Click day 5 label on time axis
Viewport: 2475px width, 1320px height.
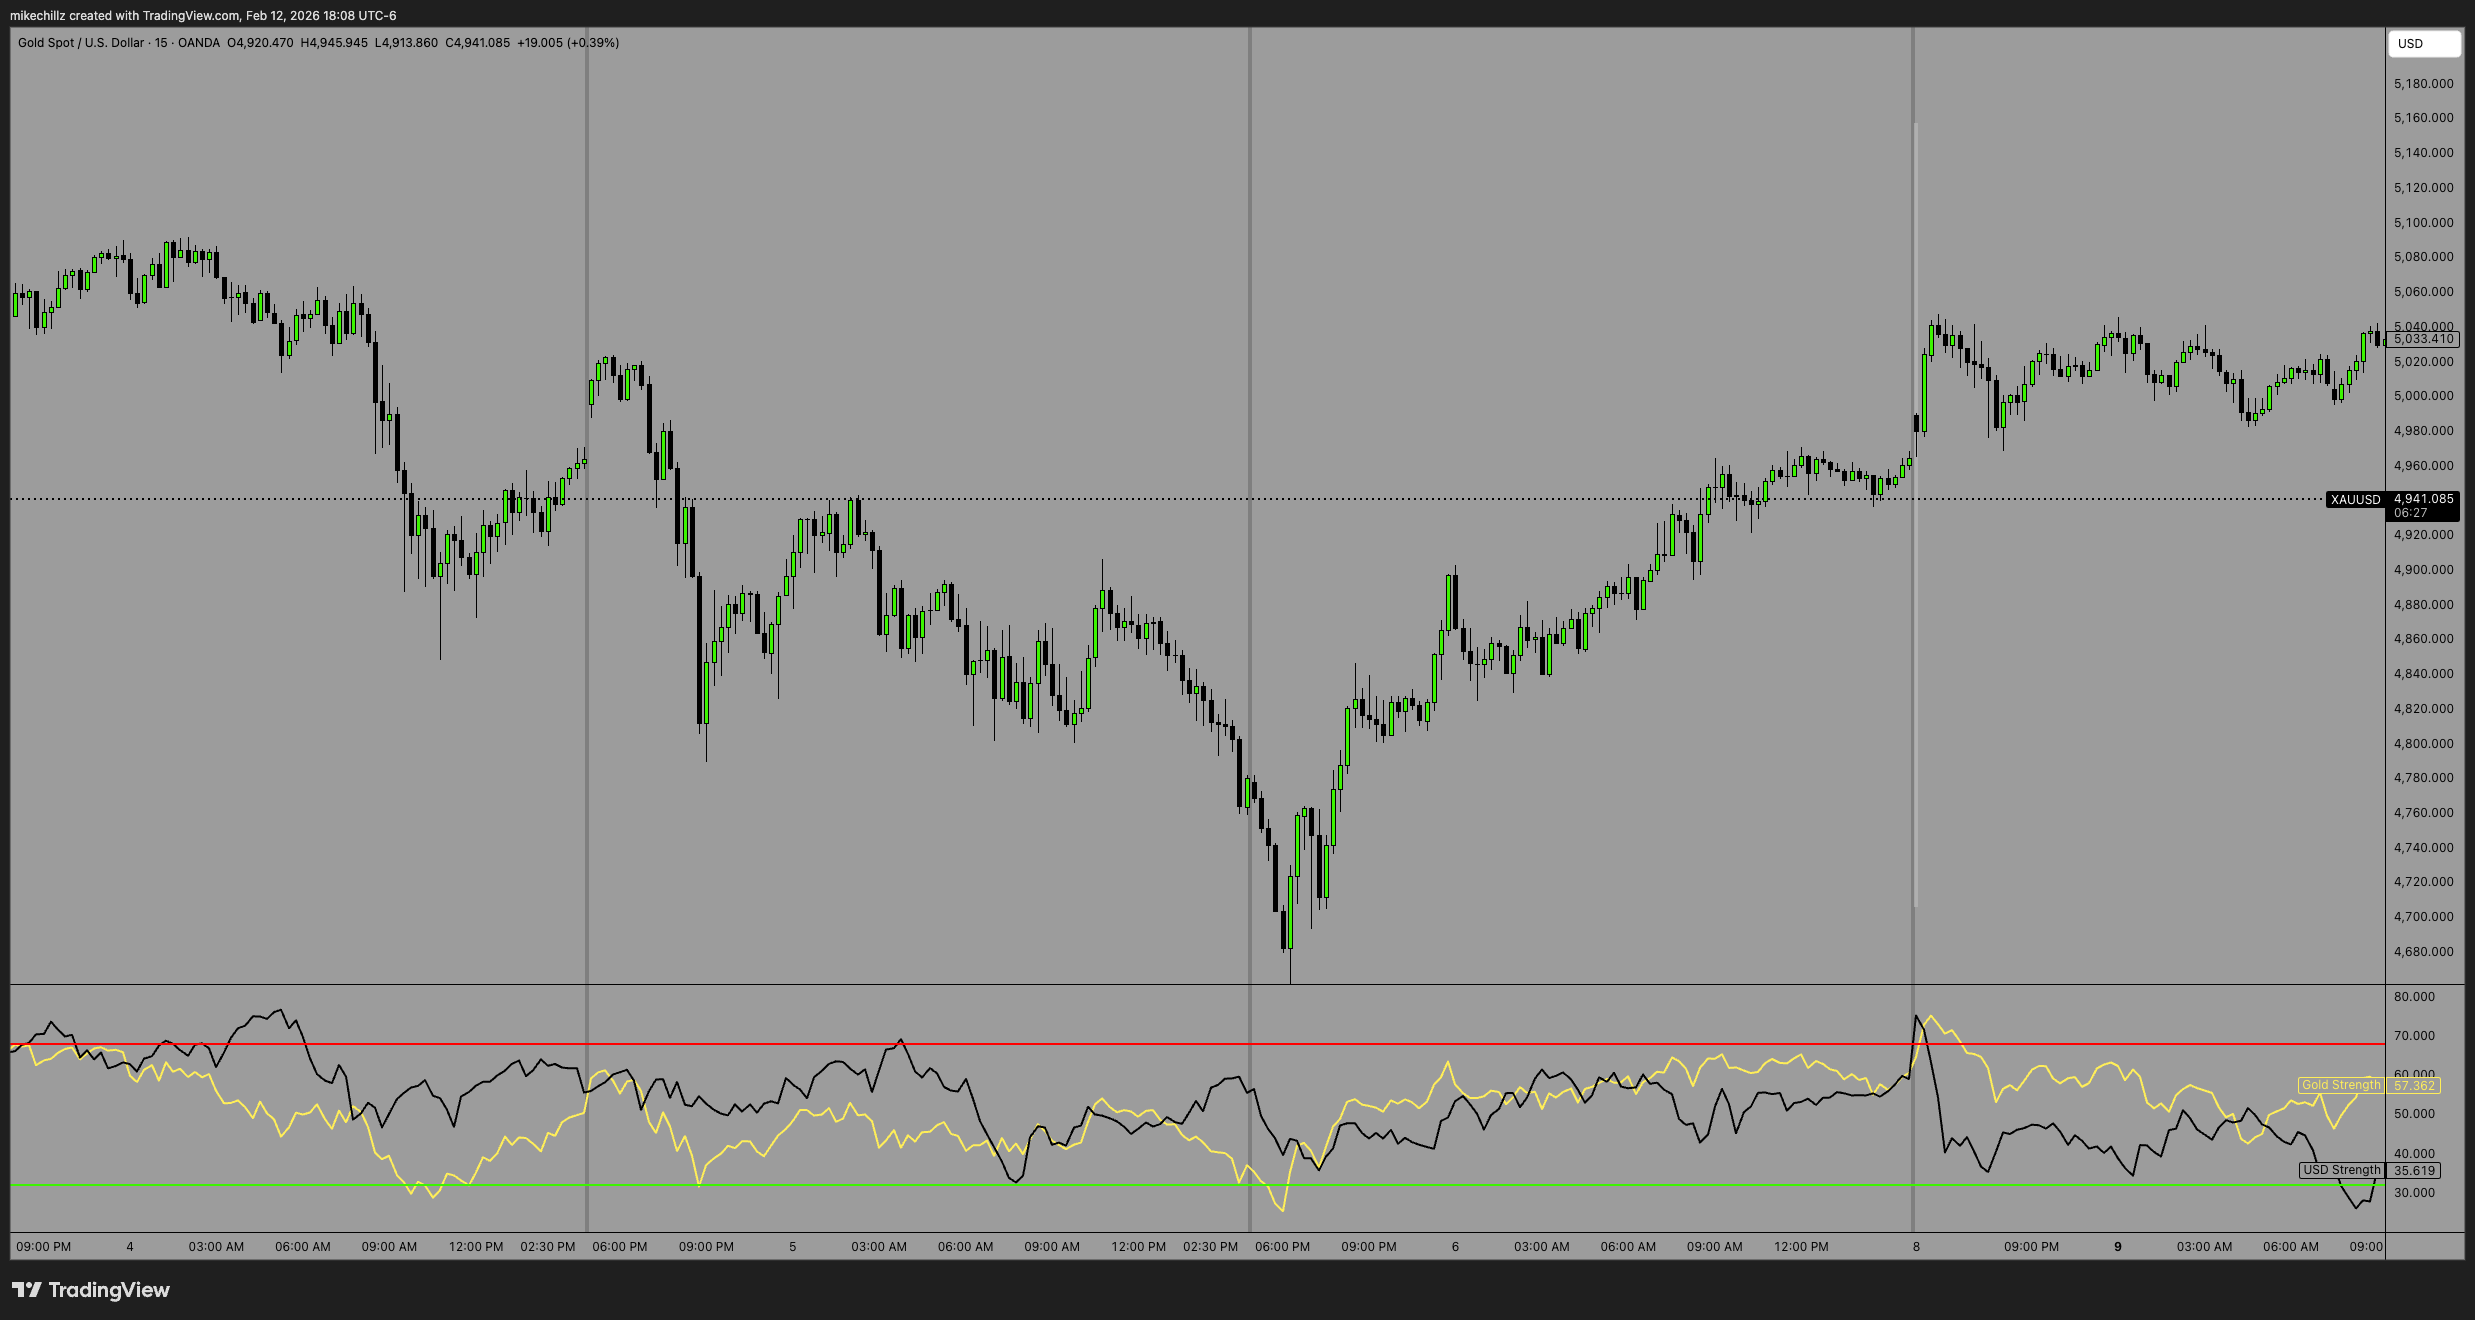point(793,1247)
